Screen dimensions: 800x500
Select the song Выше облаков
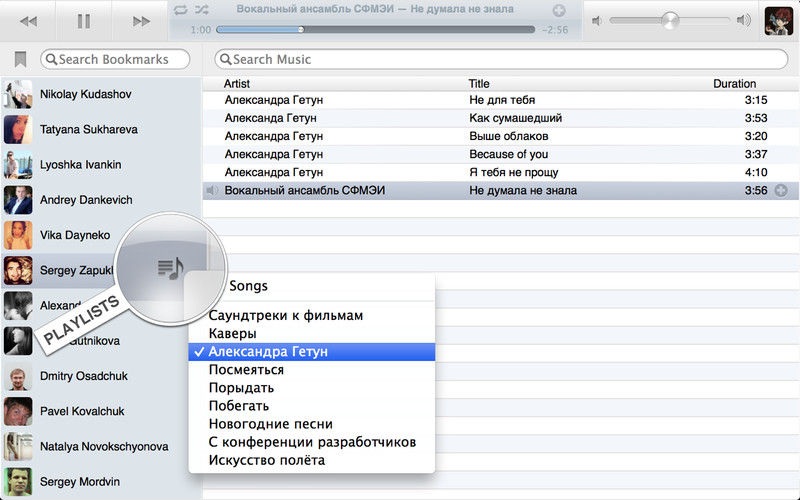tap(501, 136)
